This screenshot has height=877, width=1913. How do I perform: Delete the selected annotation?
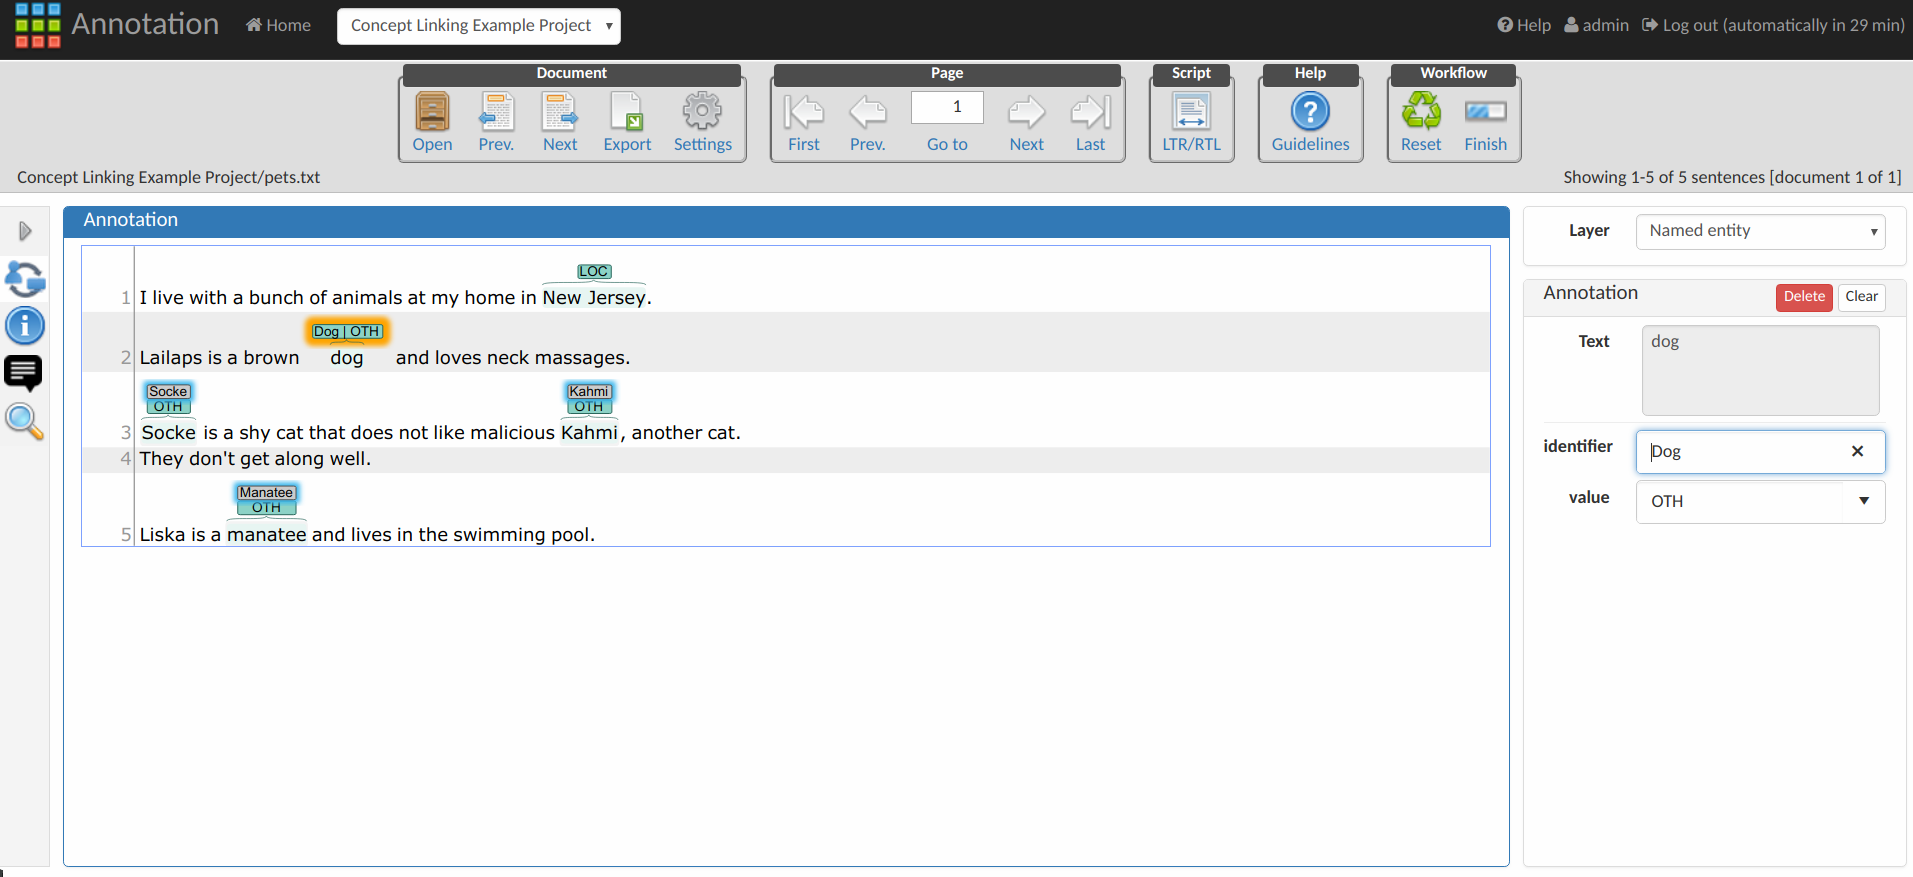tap(1804, 296)
